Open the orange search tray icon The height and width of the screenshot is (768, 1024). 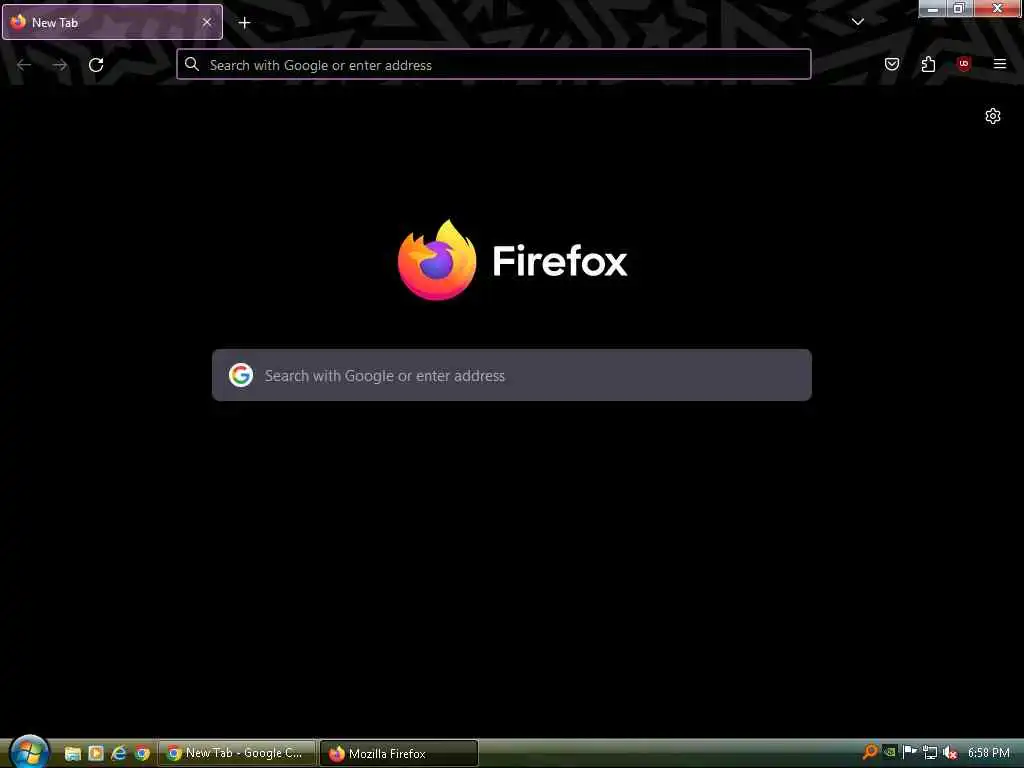click(x=870, y=752)
